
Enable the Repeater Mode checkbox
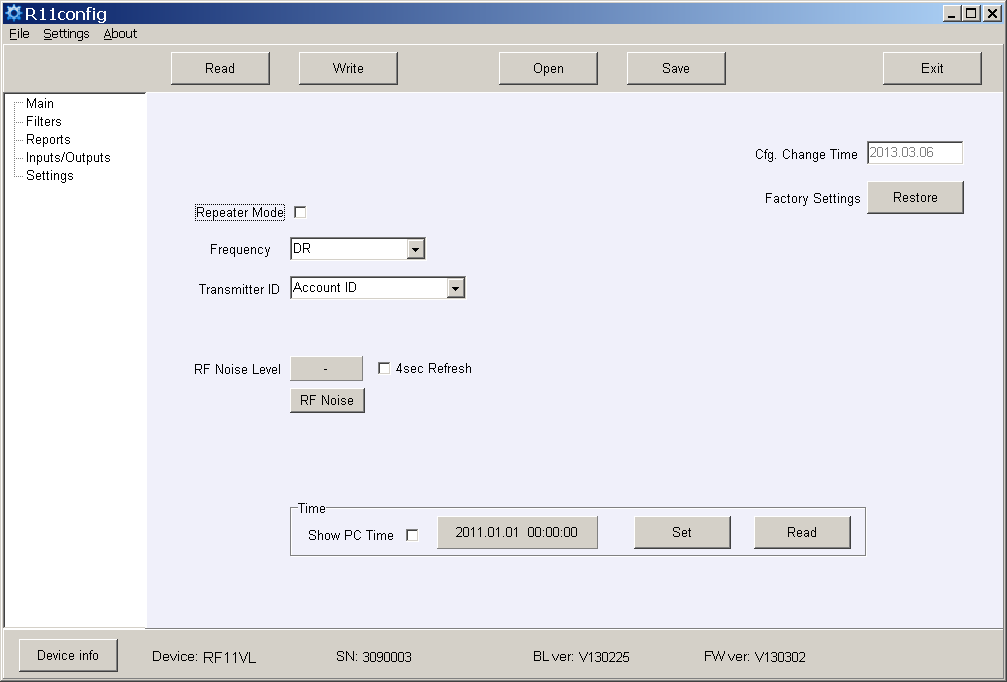pyautogui.click(x=300, y=212)
